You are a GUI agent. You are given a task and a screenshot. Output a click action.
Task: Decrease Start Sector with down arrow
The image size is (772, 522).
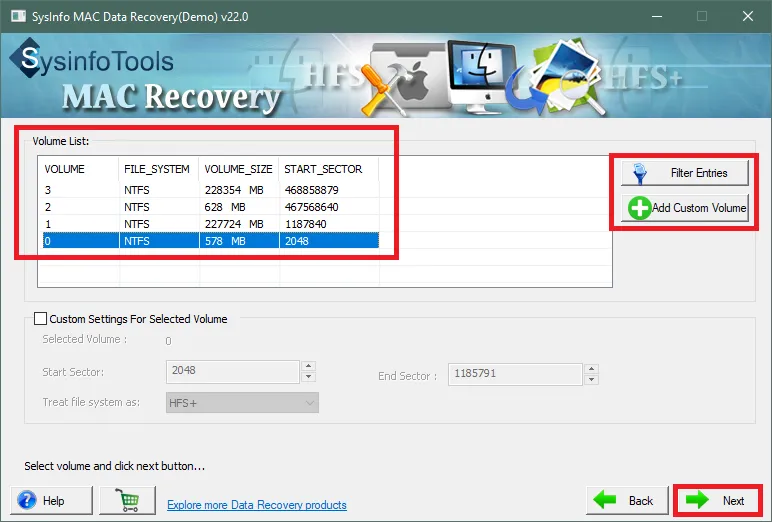click(309, 377)
